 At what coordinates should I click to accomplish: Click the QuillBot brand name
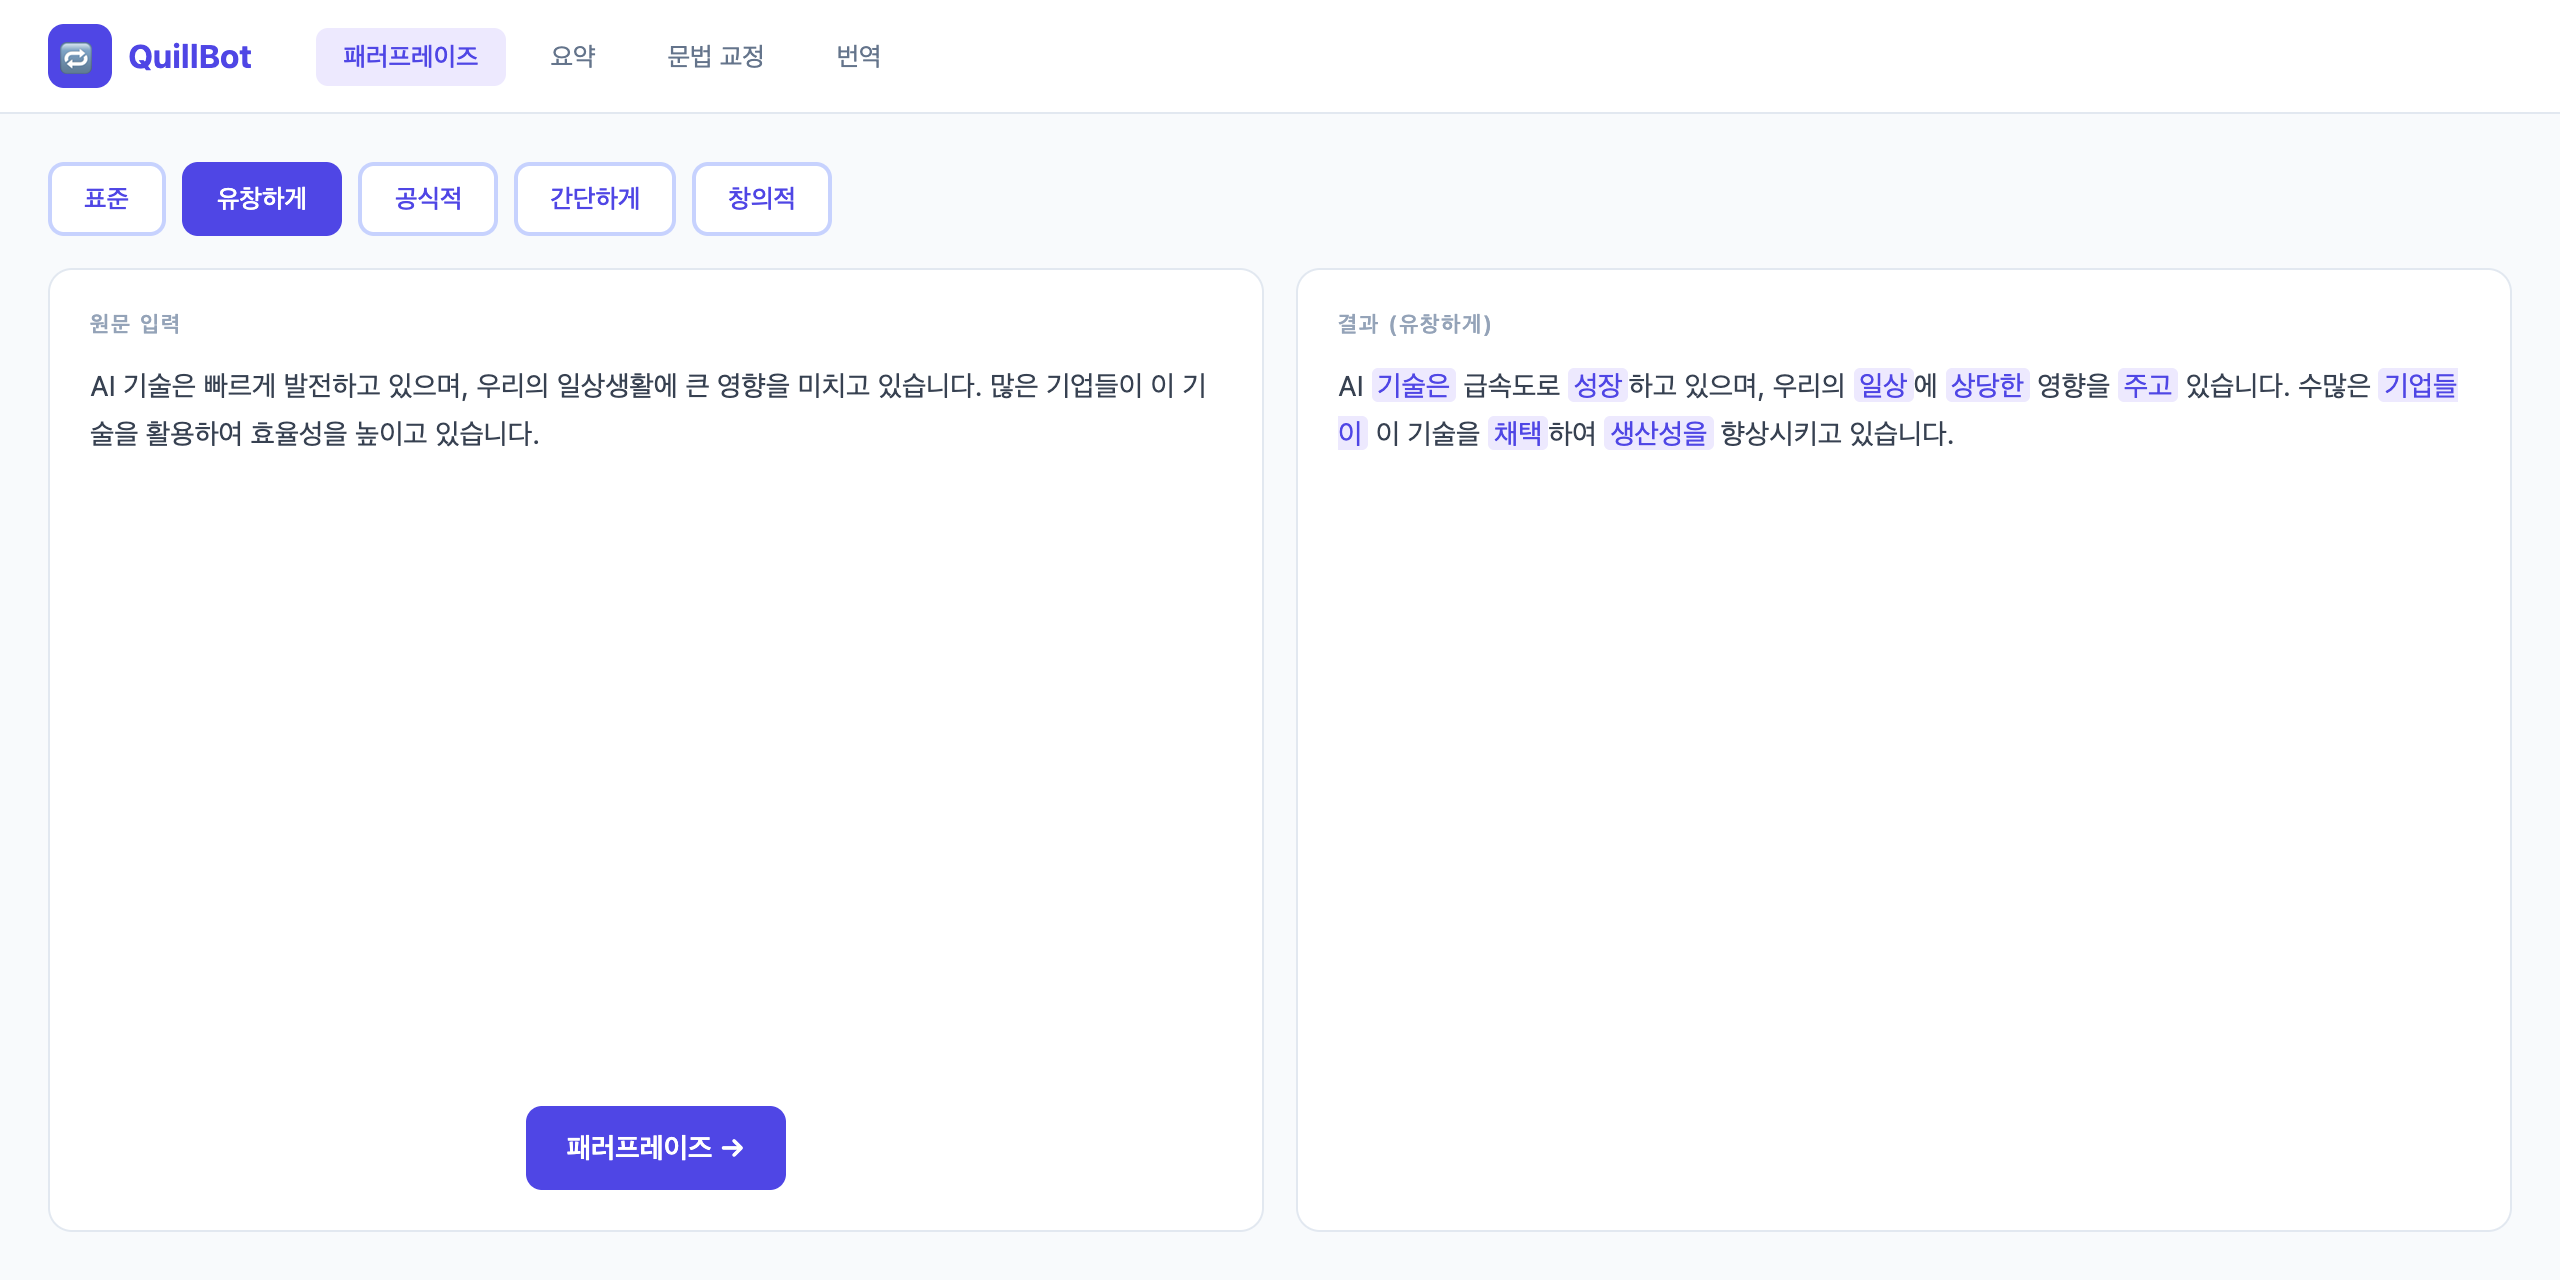pyautogui.click(x=190, y=57)
